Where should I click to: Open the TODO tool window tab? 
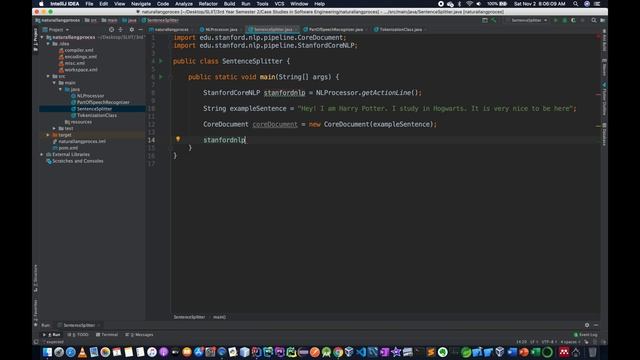click(x=78, y=335)
